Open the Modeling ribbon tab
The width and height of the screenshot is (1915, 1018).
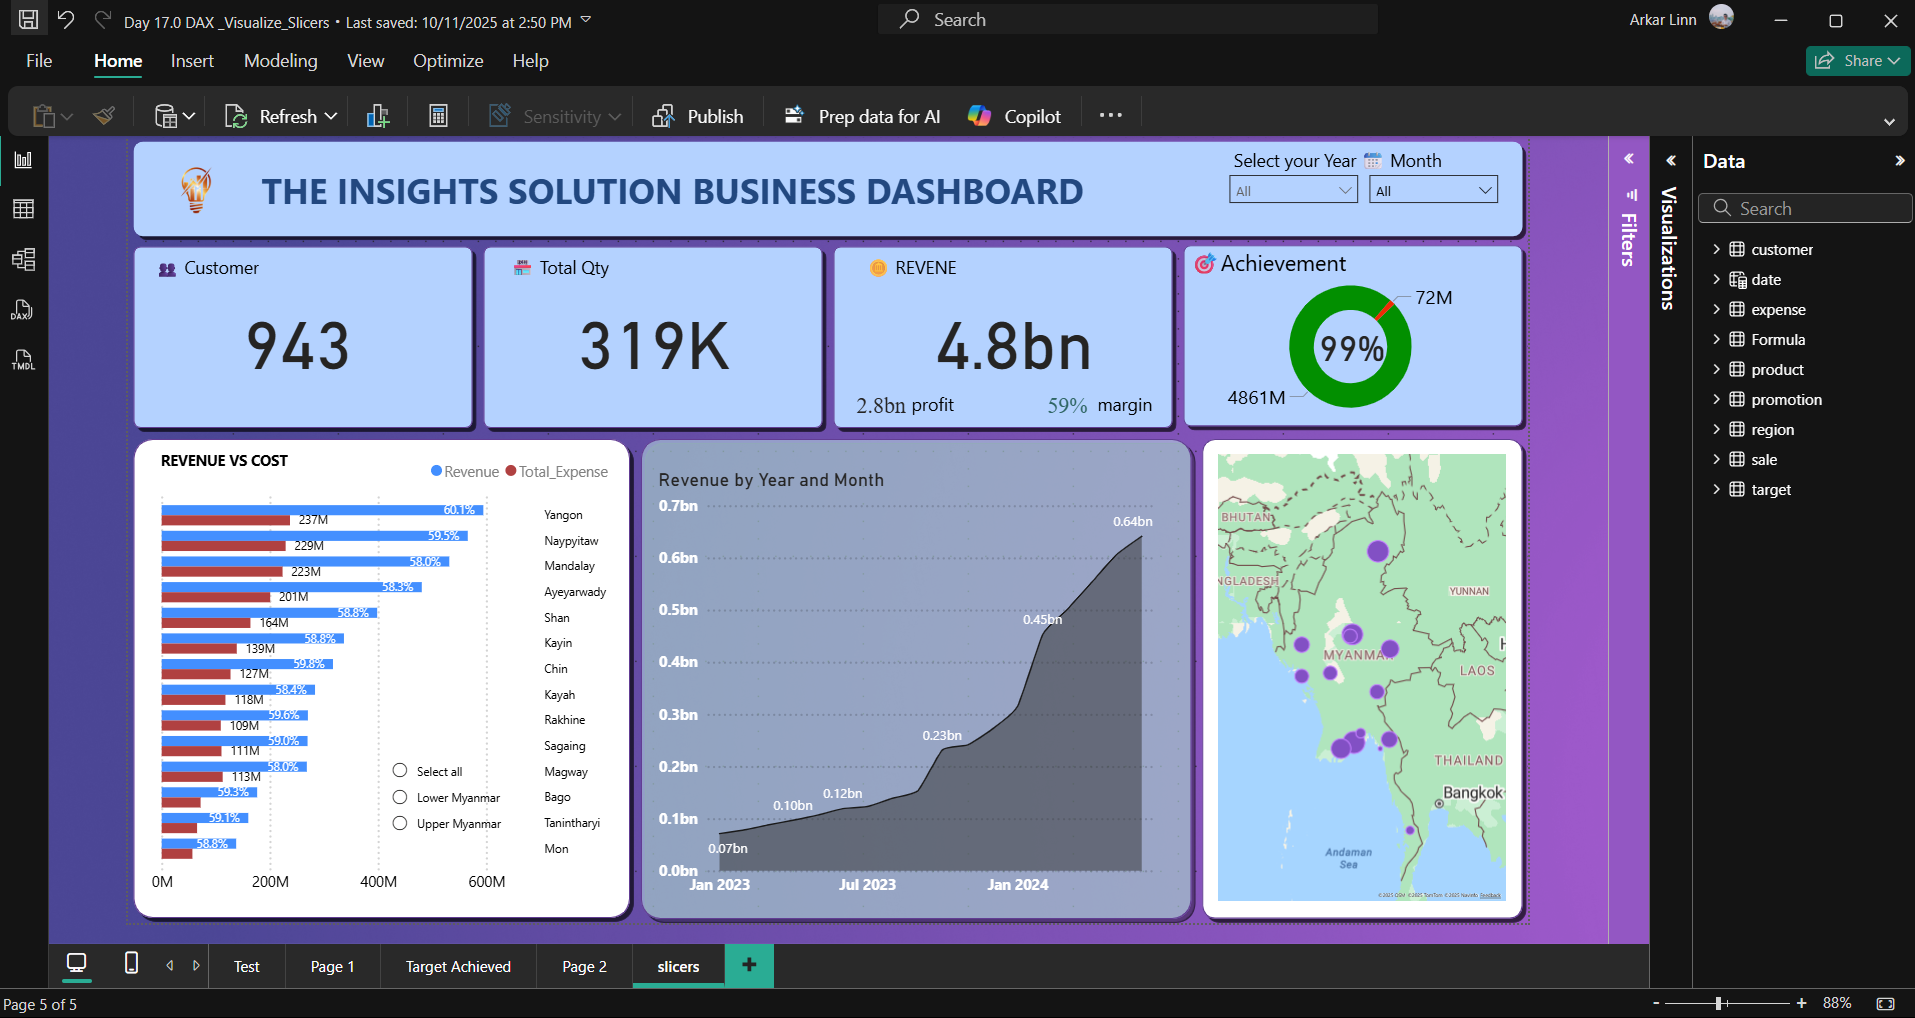coord(280,61)
